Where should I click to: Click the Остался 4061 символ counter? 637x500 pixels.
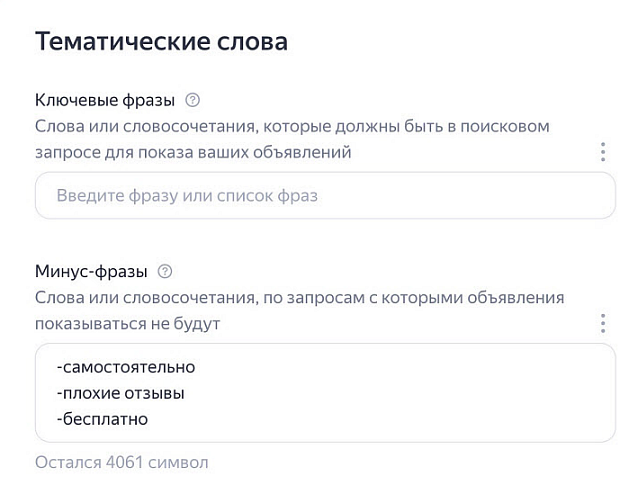(122, 463)
